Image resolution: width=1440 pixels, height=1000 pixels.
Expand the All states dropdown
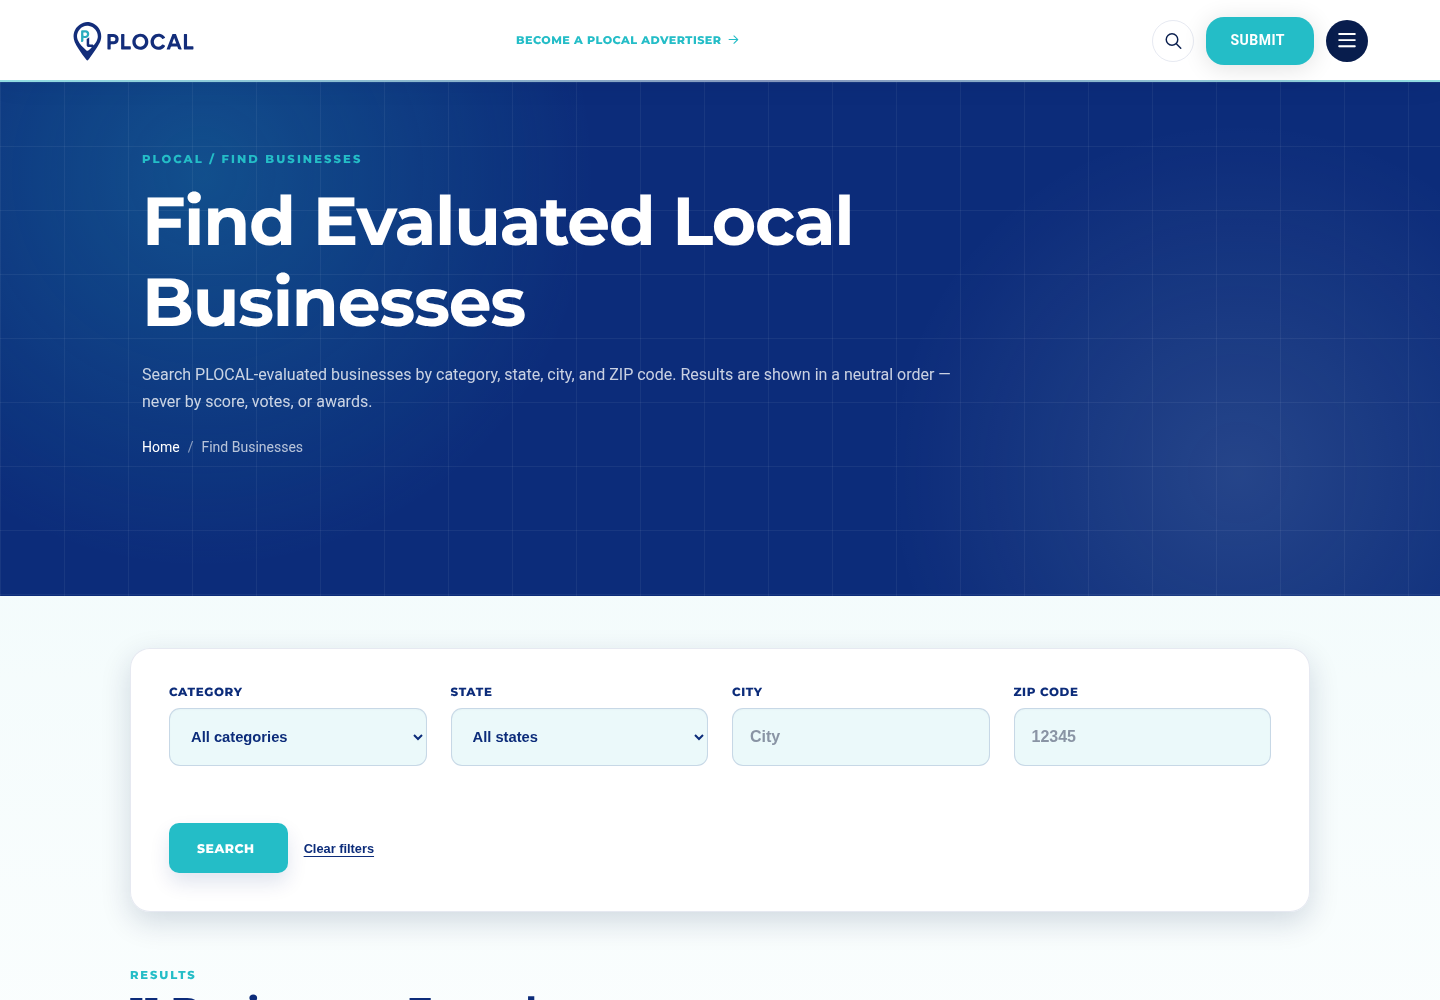click(579, 737)
